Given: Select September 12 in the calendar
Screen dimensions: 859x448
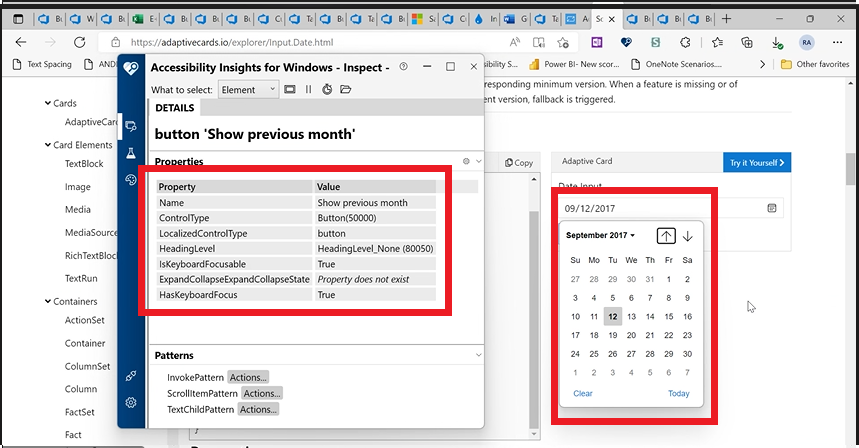Looking at the screenshot, I should click(x=612, y=317).
